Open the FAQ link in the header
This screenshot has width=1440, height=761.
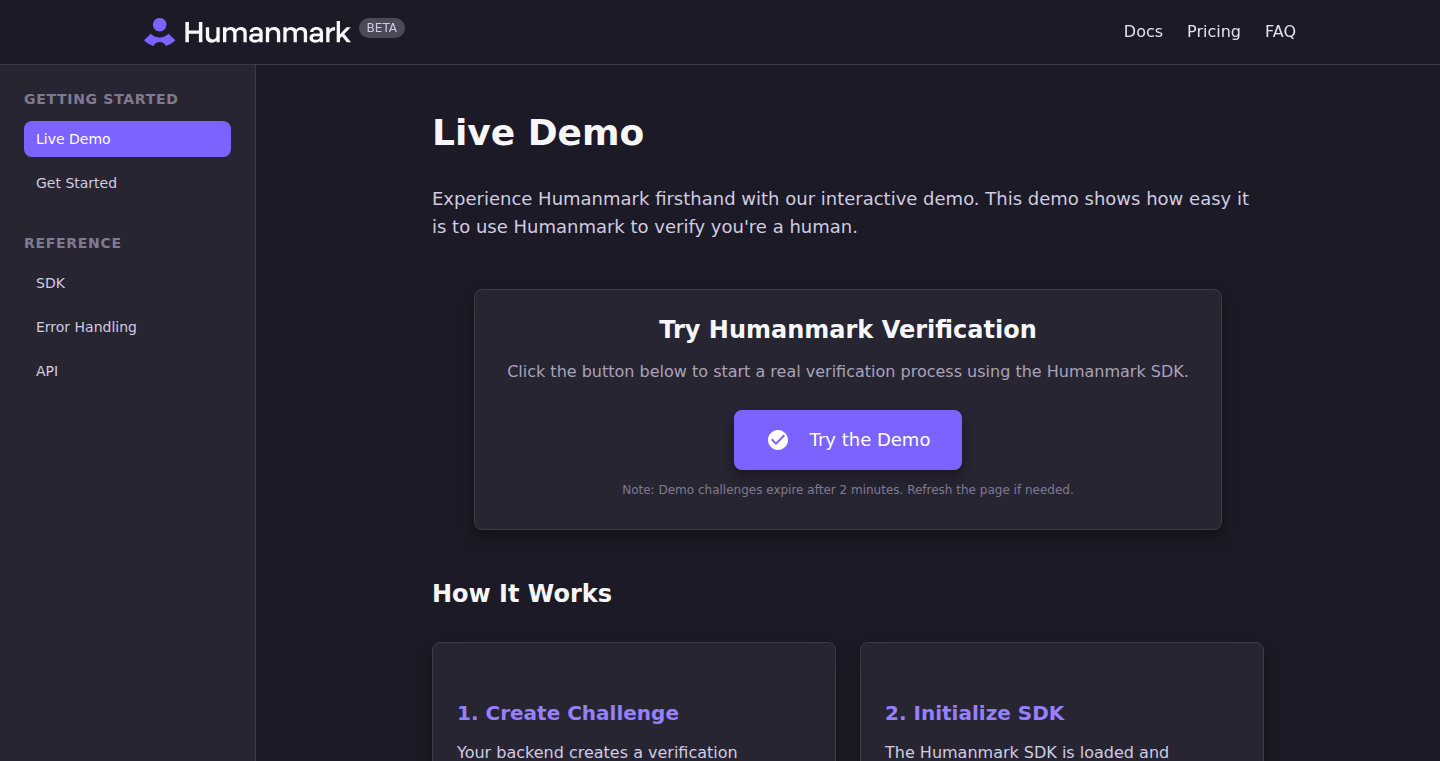click(x=1280, y=32)
